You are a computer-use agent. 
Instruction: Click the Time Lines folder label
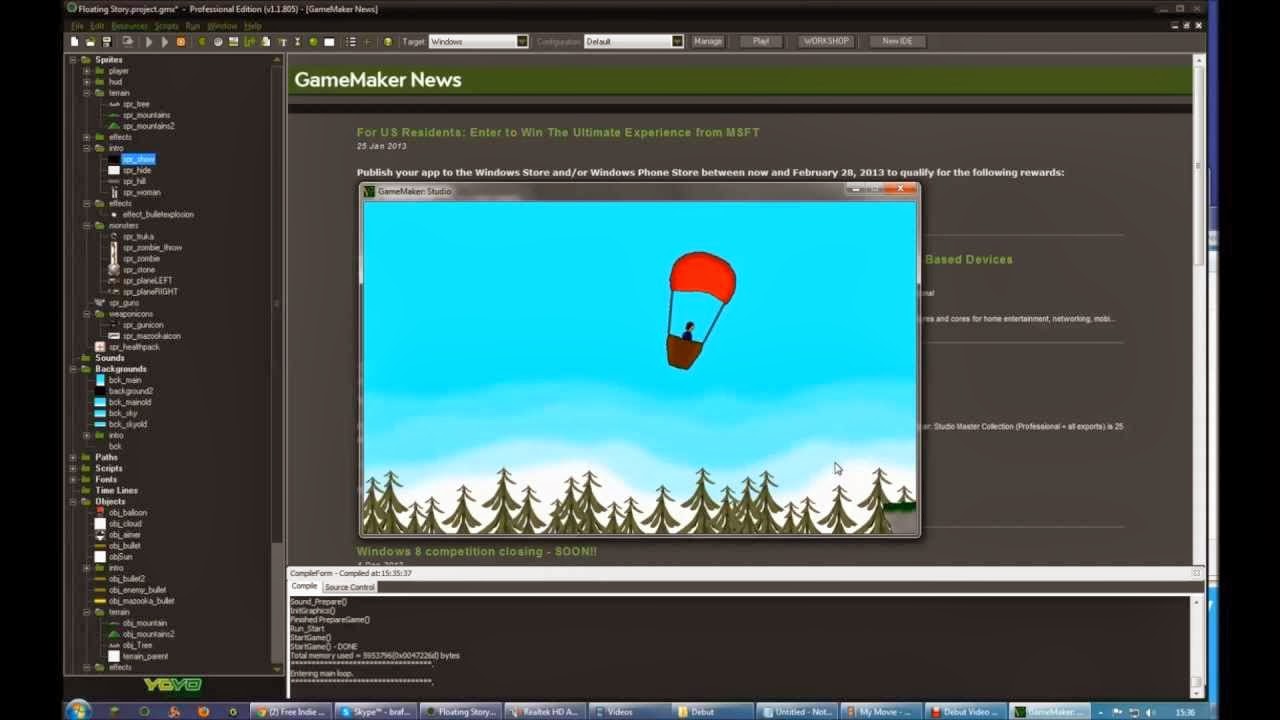click(116, 490)
